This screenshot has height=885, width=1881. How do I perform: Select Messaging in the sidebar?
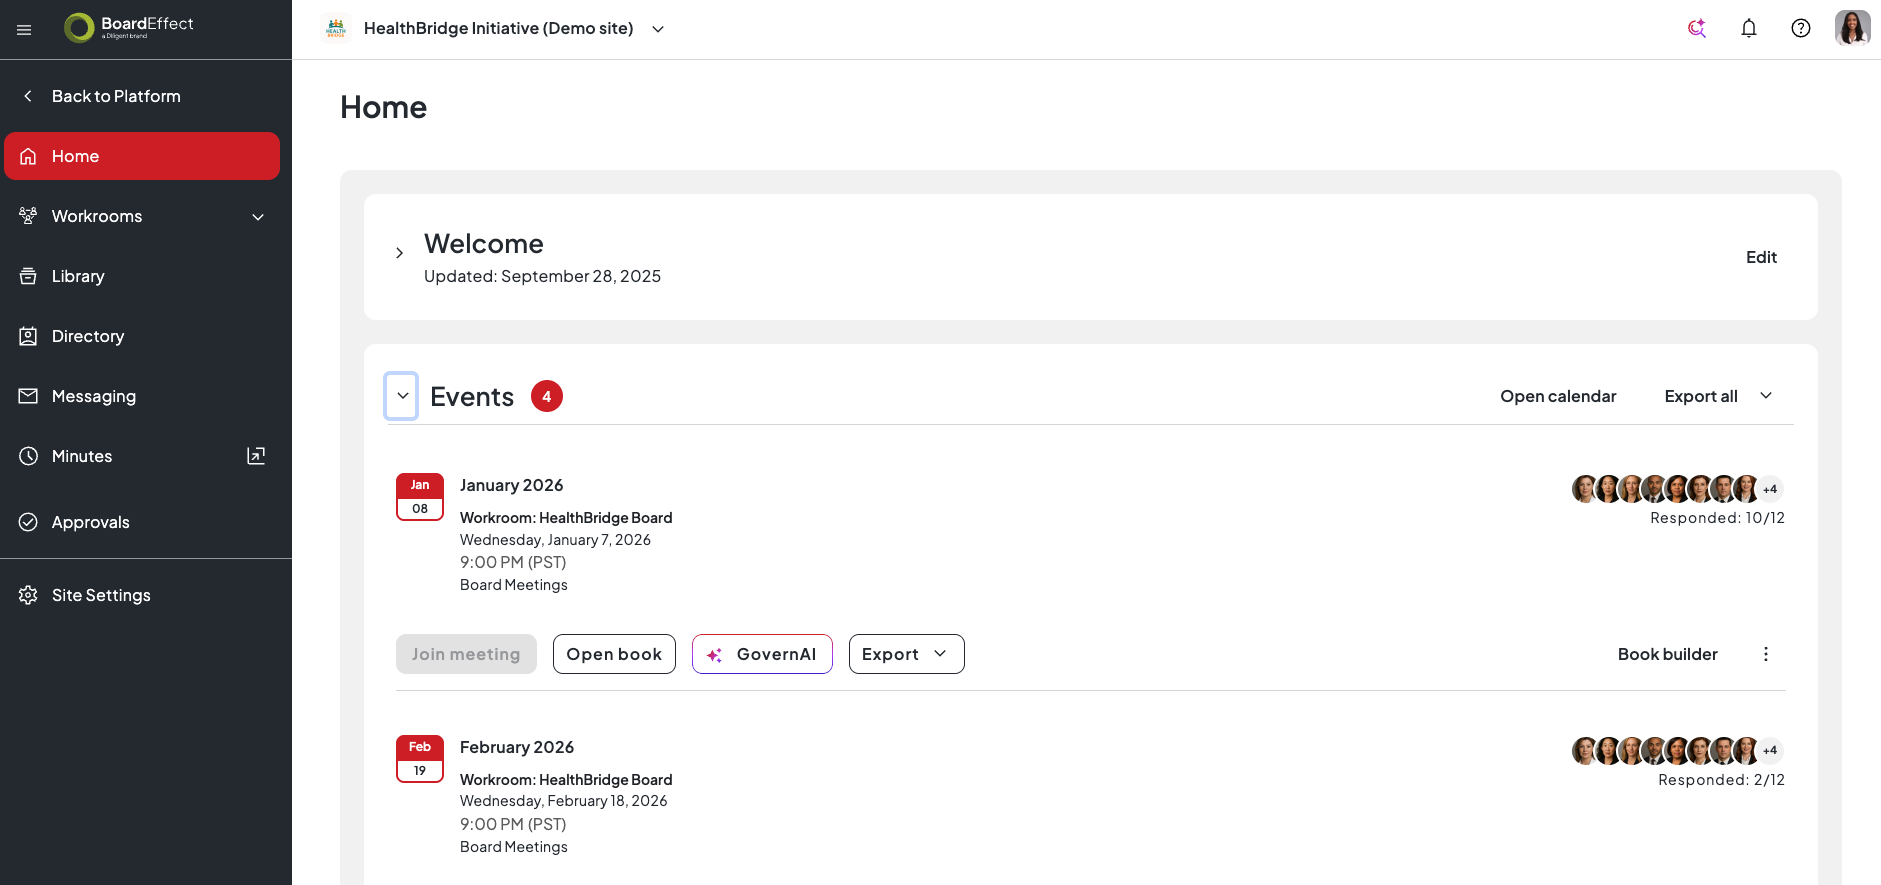[94, 396]
